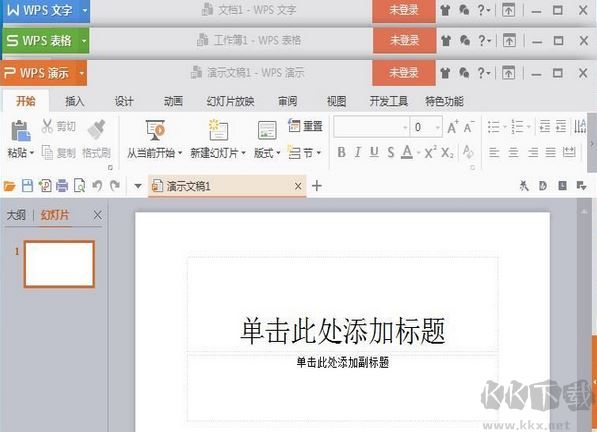The image size is (597, 432).
Task: Click the Undo arrow icon
Action: (97, 186)
